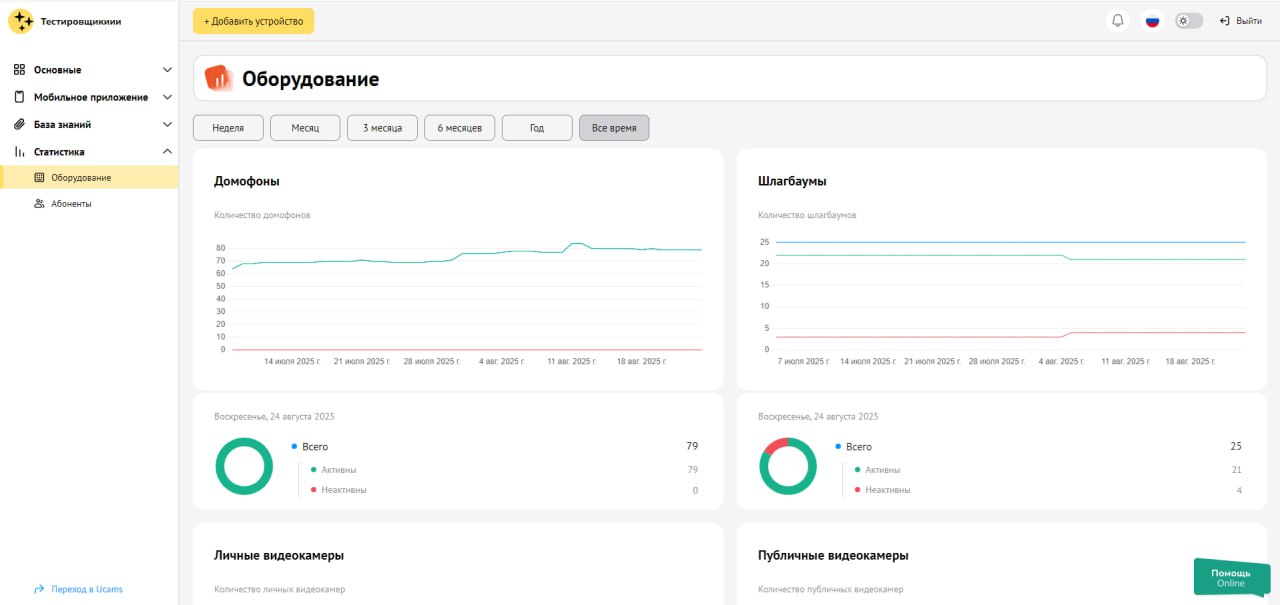This screenshot has width=1280, height=605.
Task: Open the Помощь Online chat widget
Action: (x=1230, y=578)
